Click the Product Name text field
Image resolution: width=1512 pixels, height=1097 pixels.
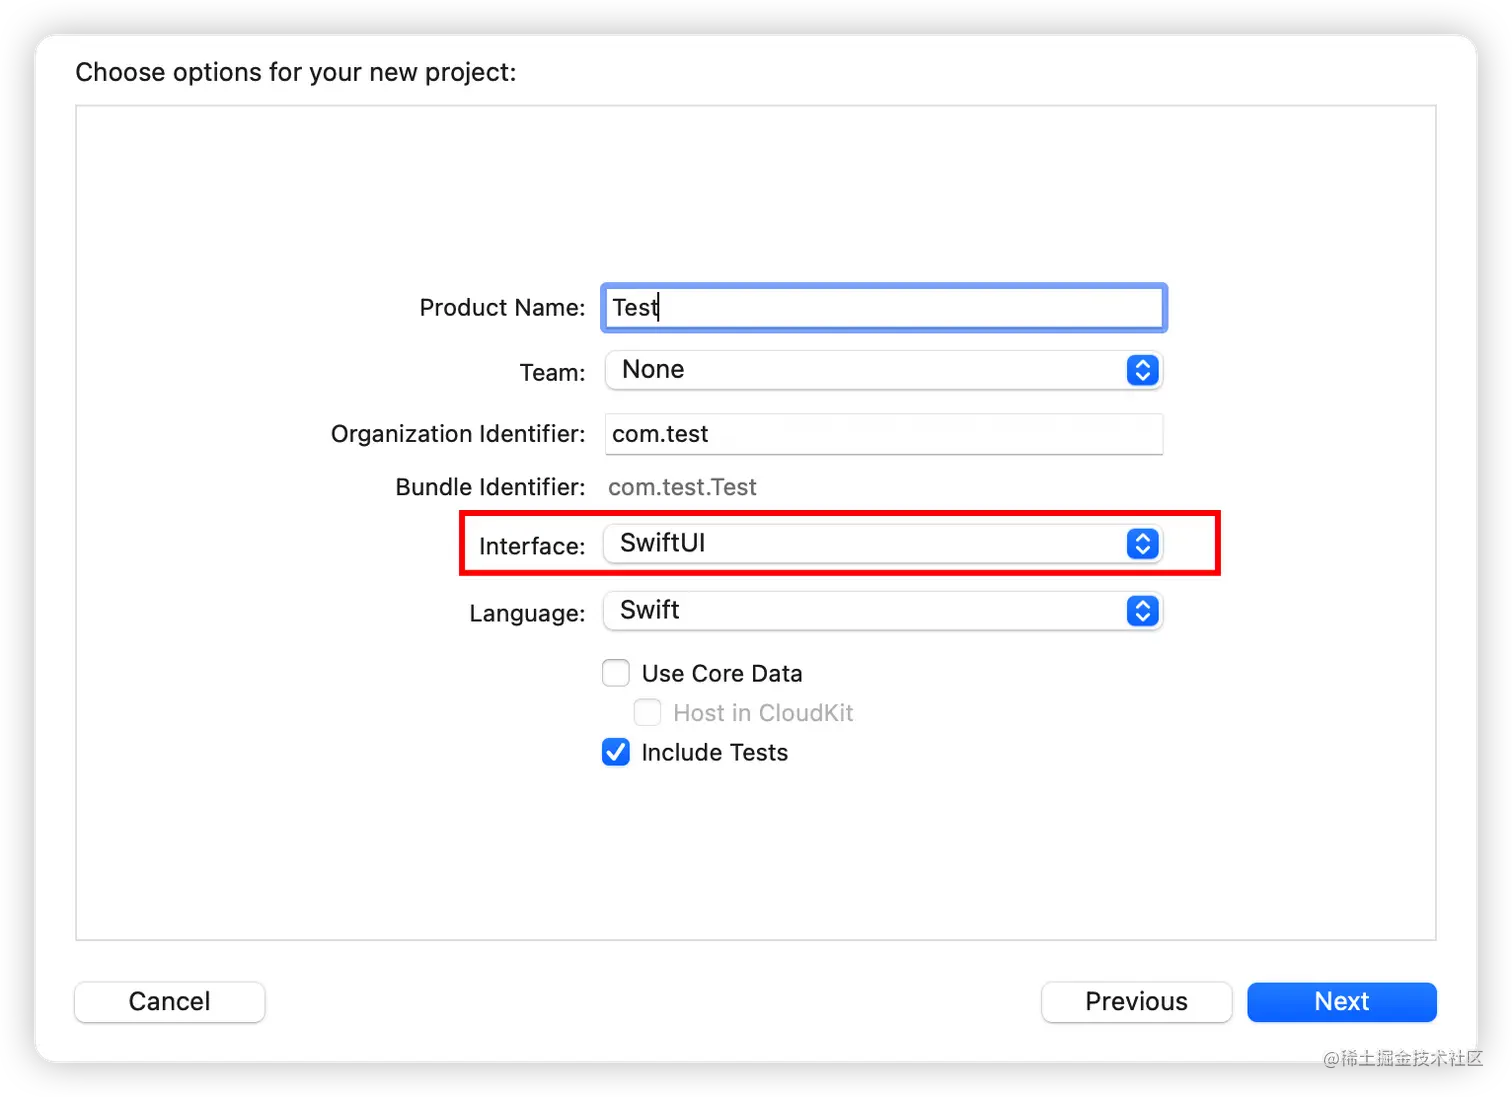(884, 308)
